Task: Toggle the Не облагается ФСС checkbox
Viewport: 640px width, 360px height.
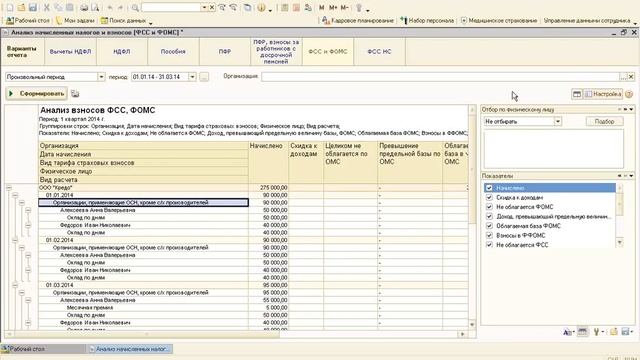Action: point(489,244)
